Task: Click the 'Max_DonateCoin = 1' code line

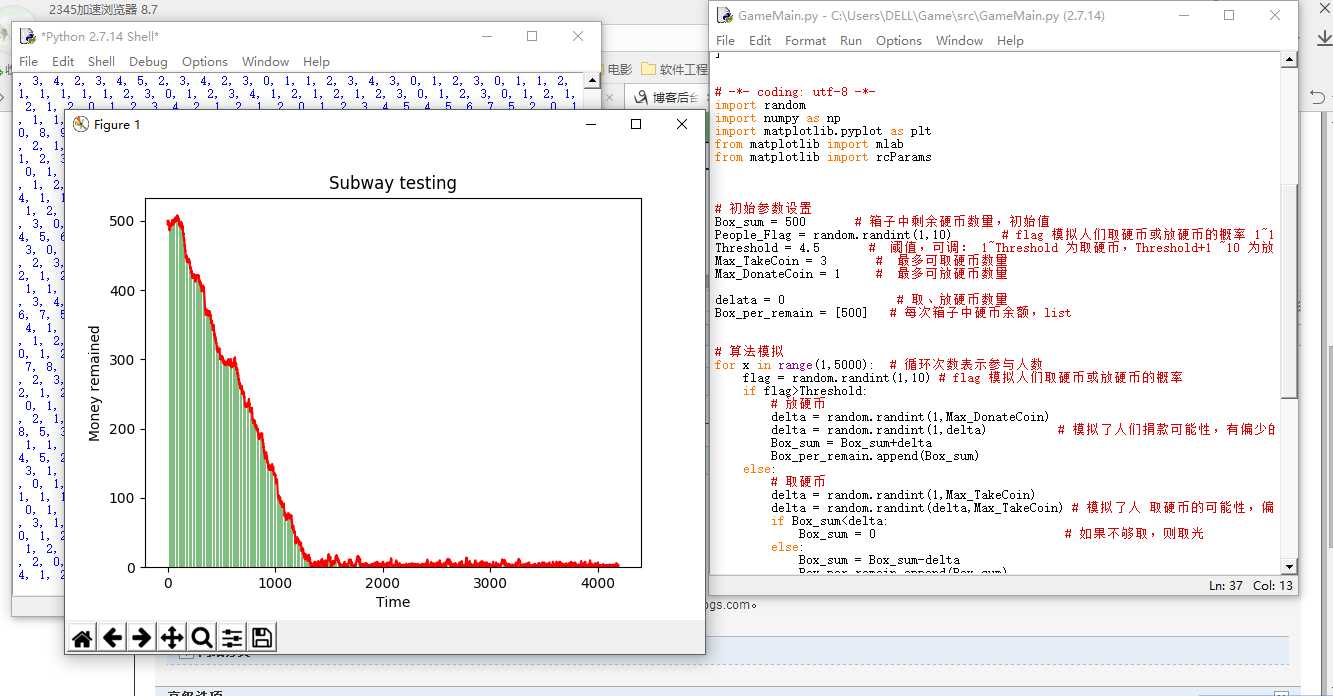Action: [x=777, y=274]
